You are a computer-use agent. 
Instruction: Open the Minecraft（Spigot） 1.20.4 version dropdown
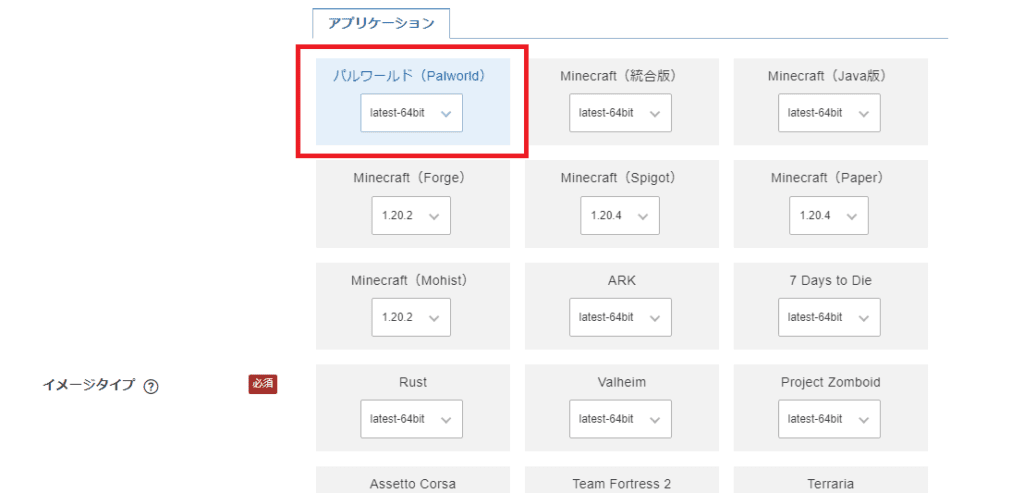click(x=620, y=215)
